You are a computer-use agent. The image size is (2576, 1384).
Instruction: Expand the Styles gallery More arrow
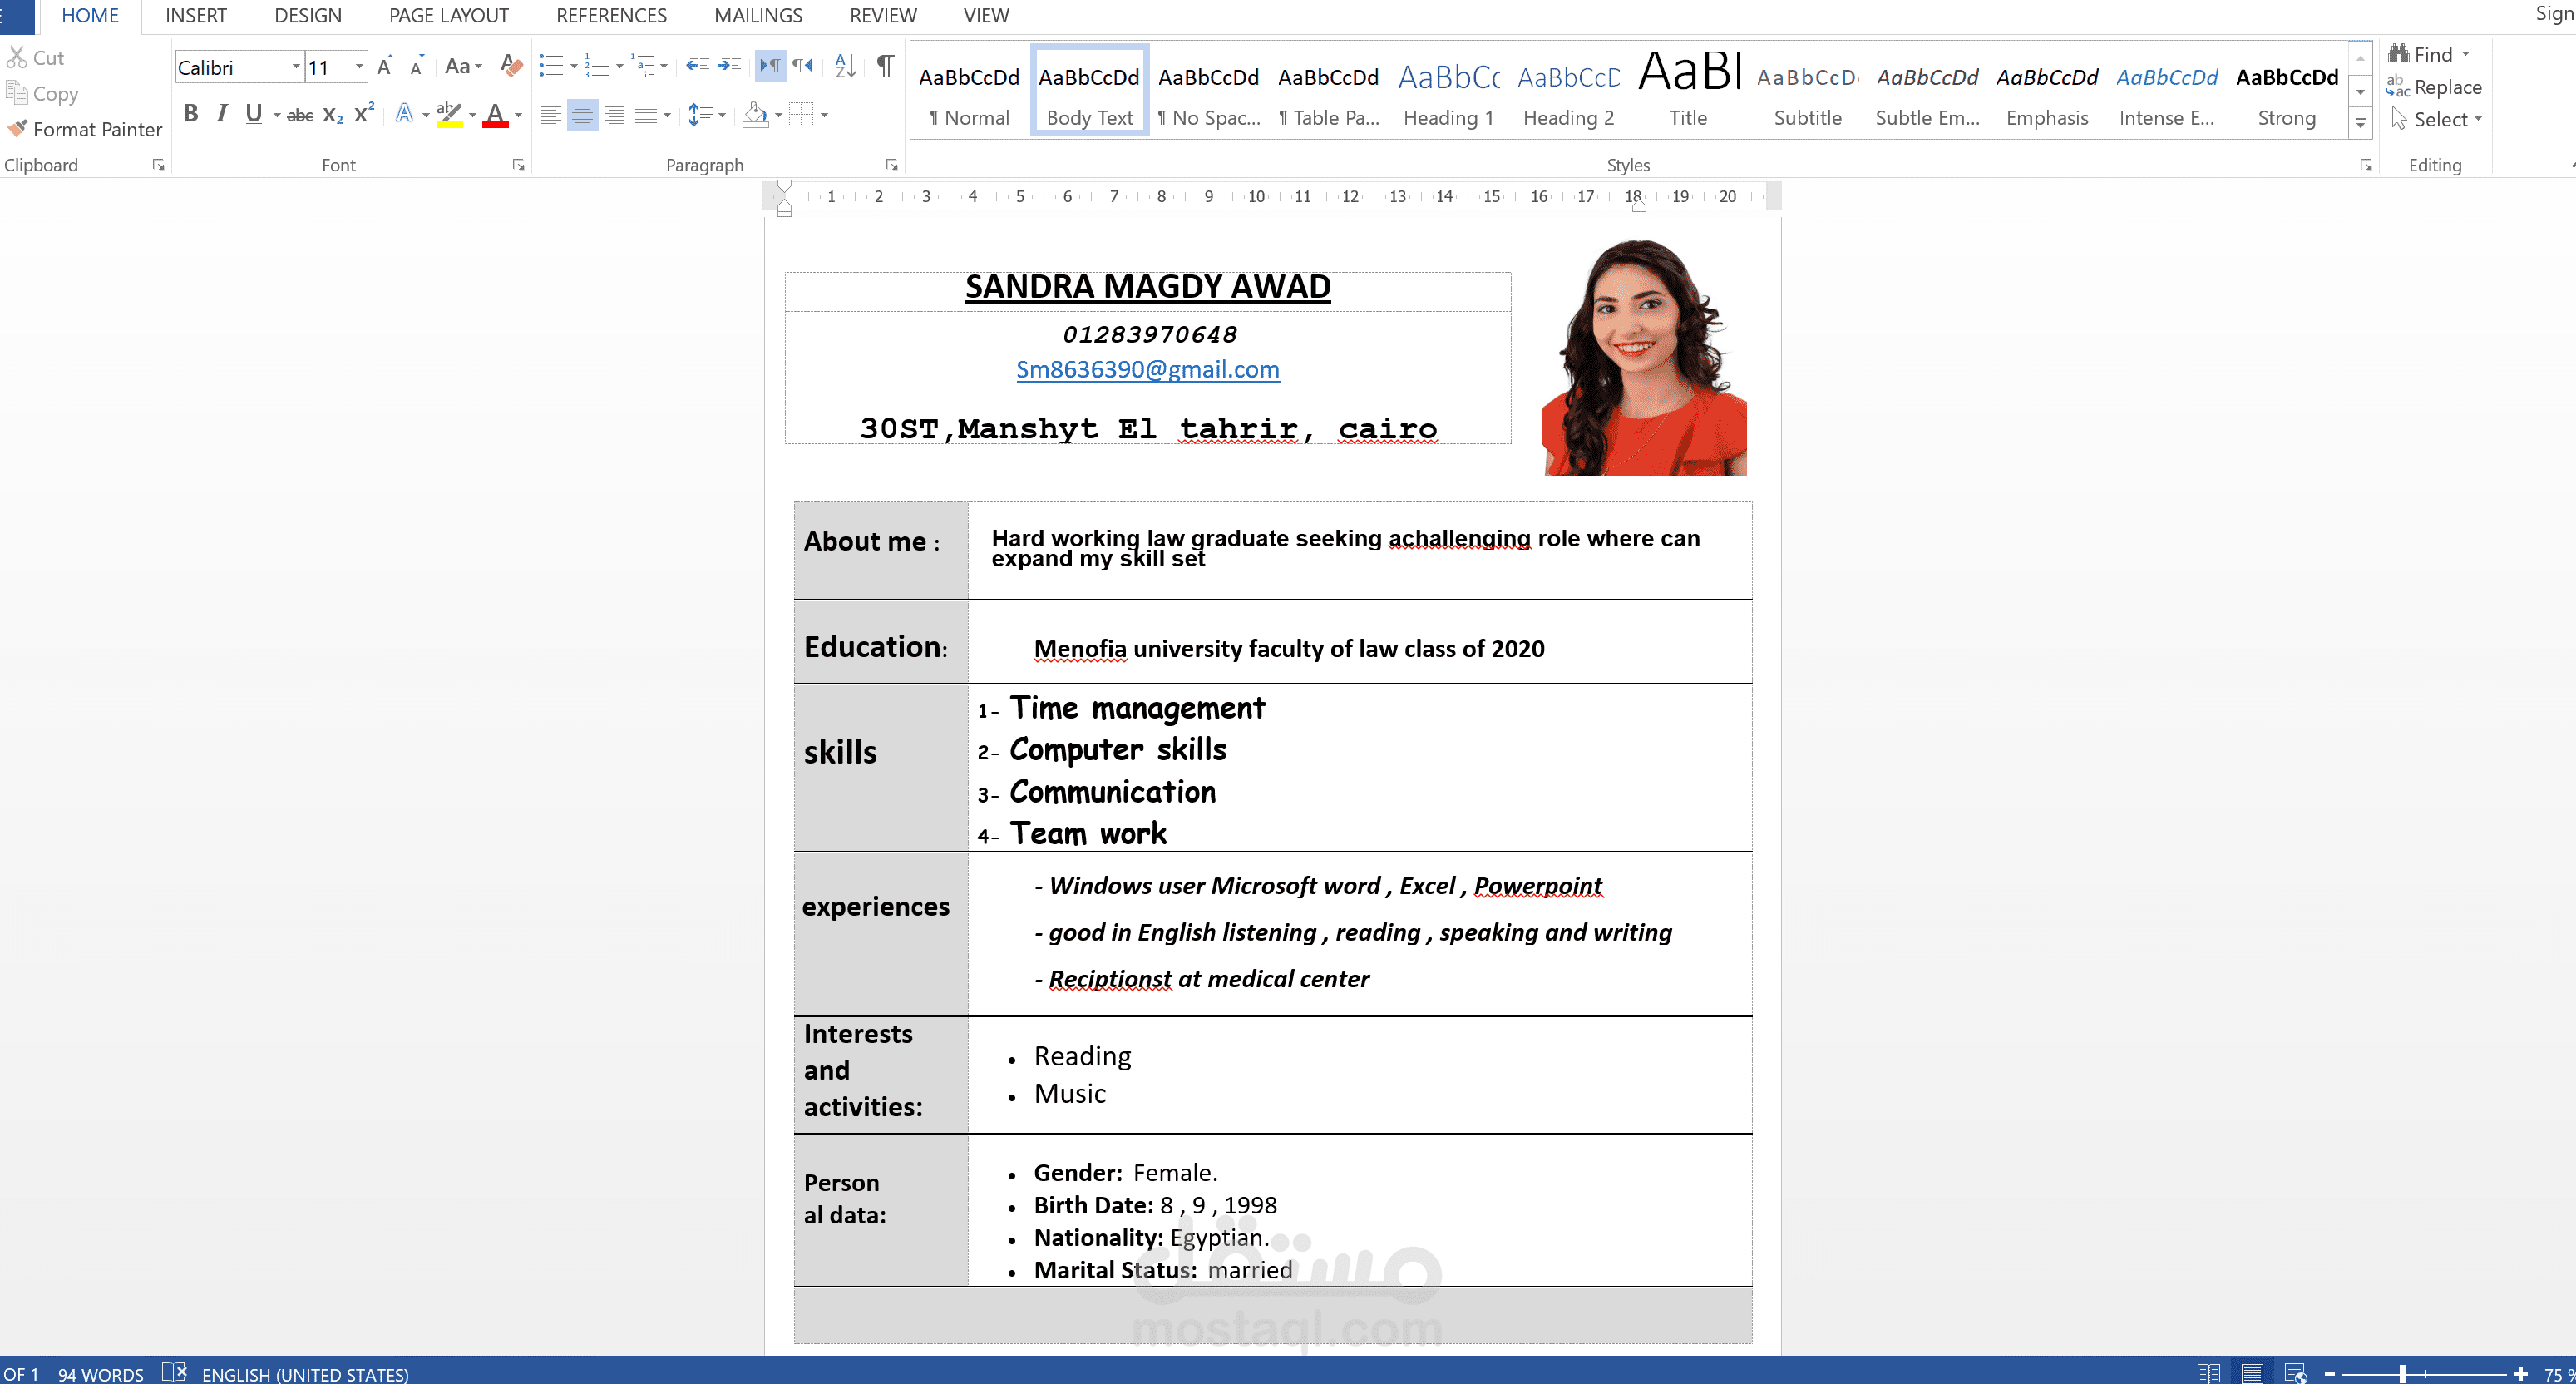click(2360, 123)
